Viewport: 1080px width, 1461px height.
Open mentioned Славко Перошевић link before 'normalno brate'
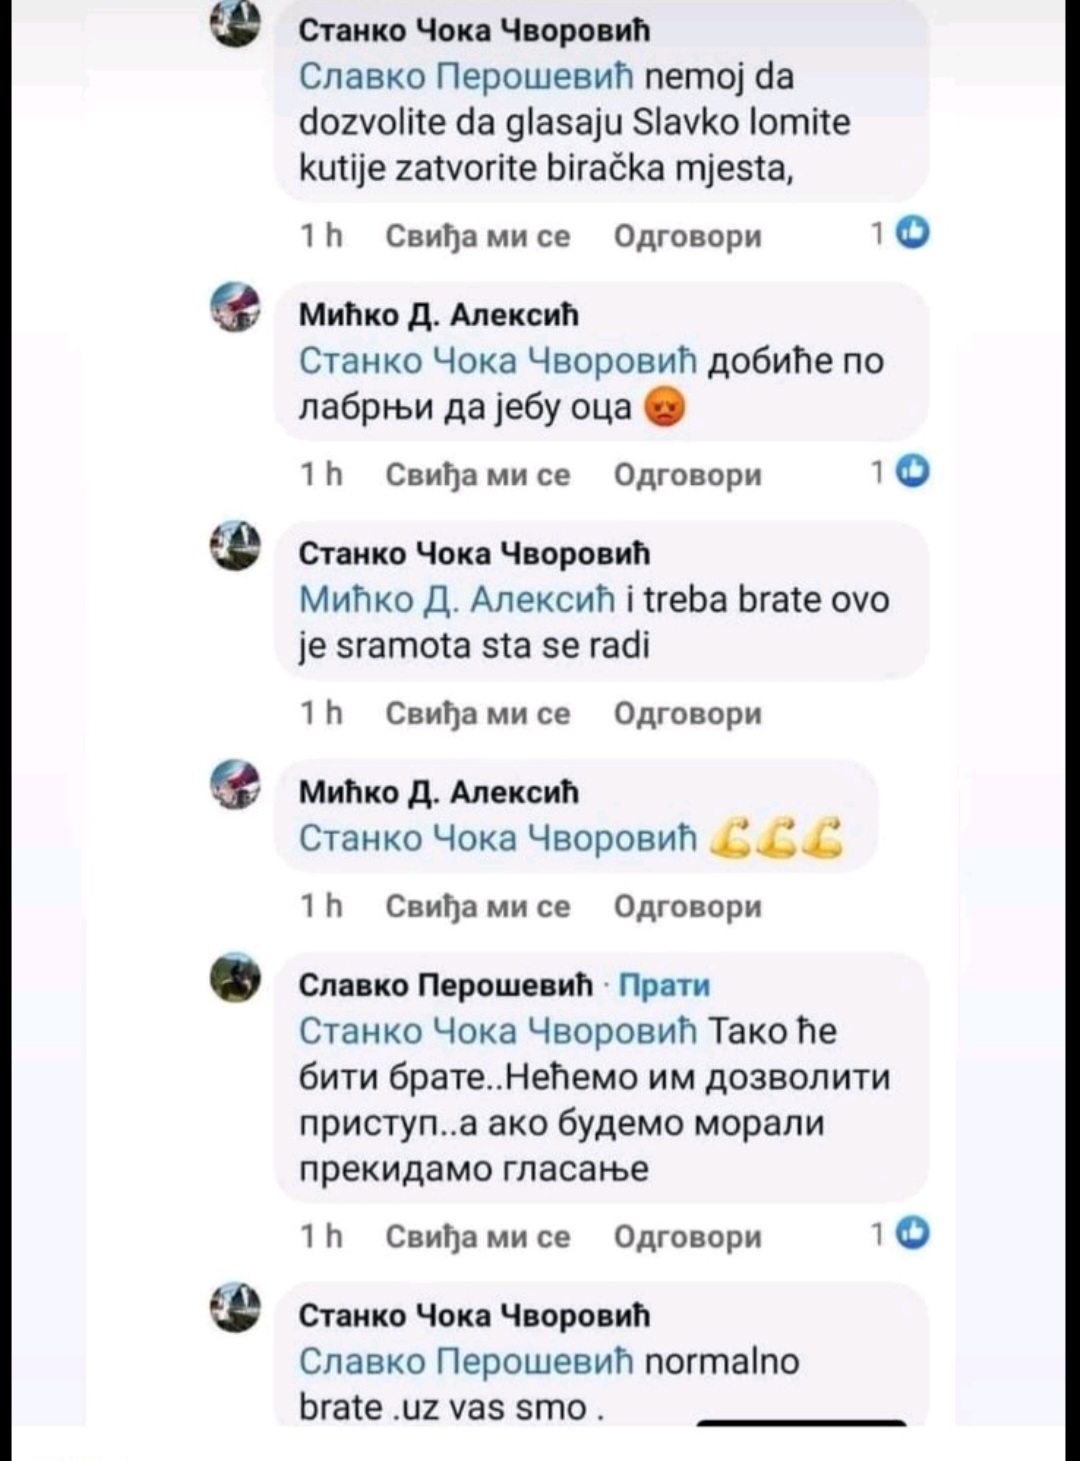tap(466, 1362)
